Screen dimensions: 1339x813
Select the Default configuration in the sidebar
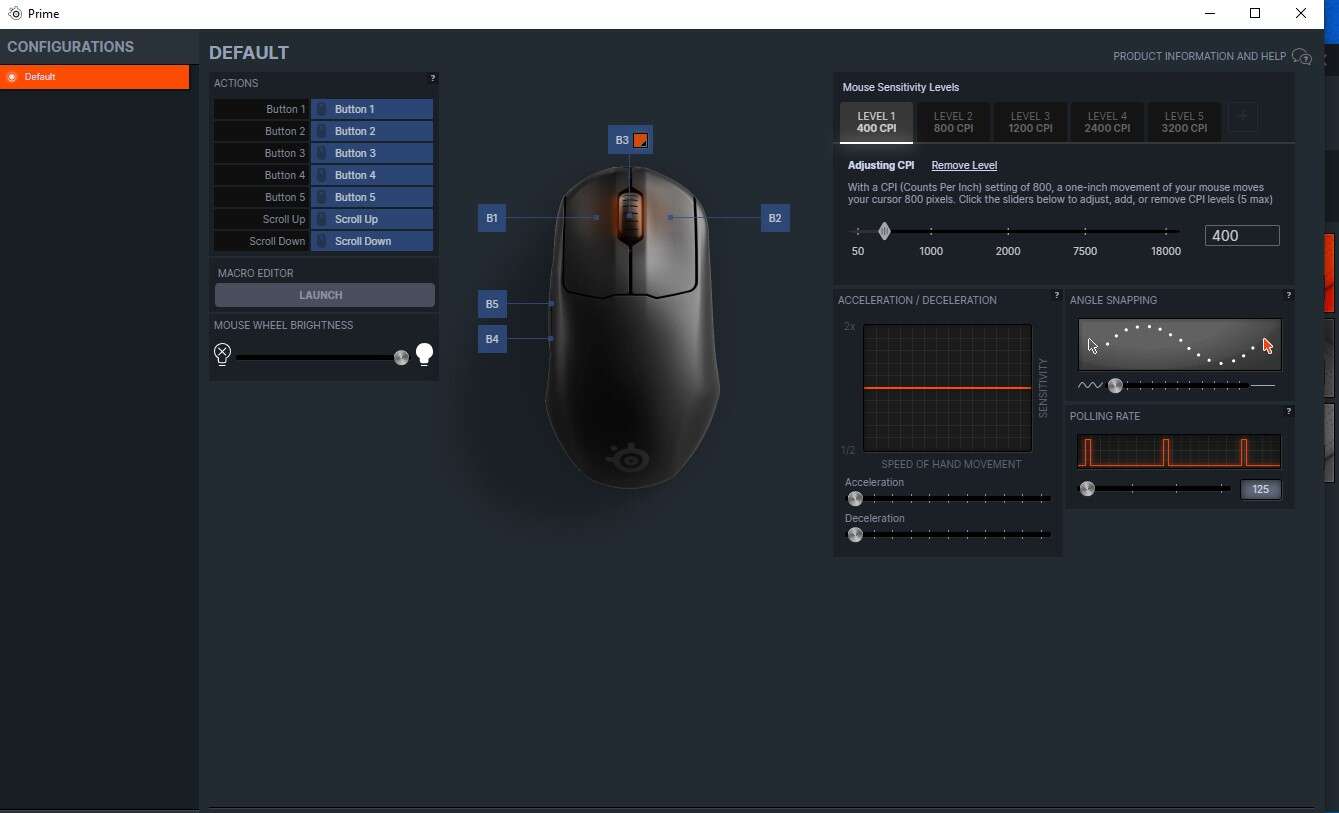(x=95, y=76)
